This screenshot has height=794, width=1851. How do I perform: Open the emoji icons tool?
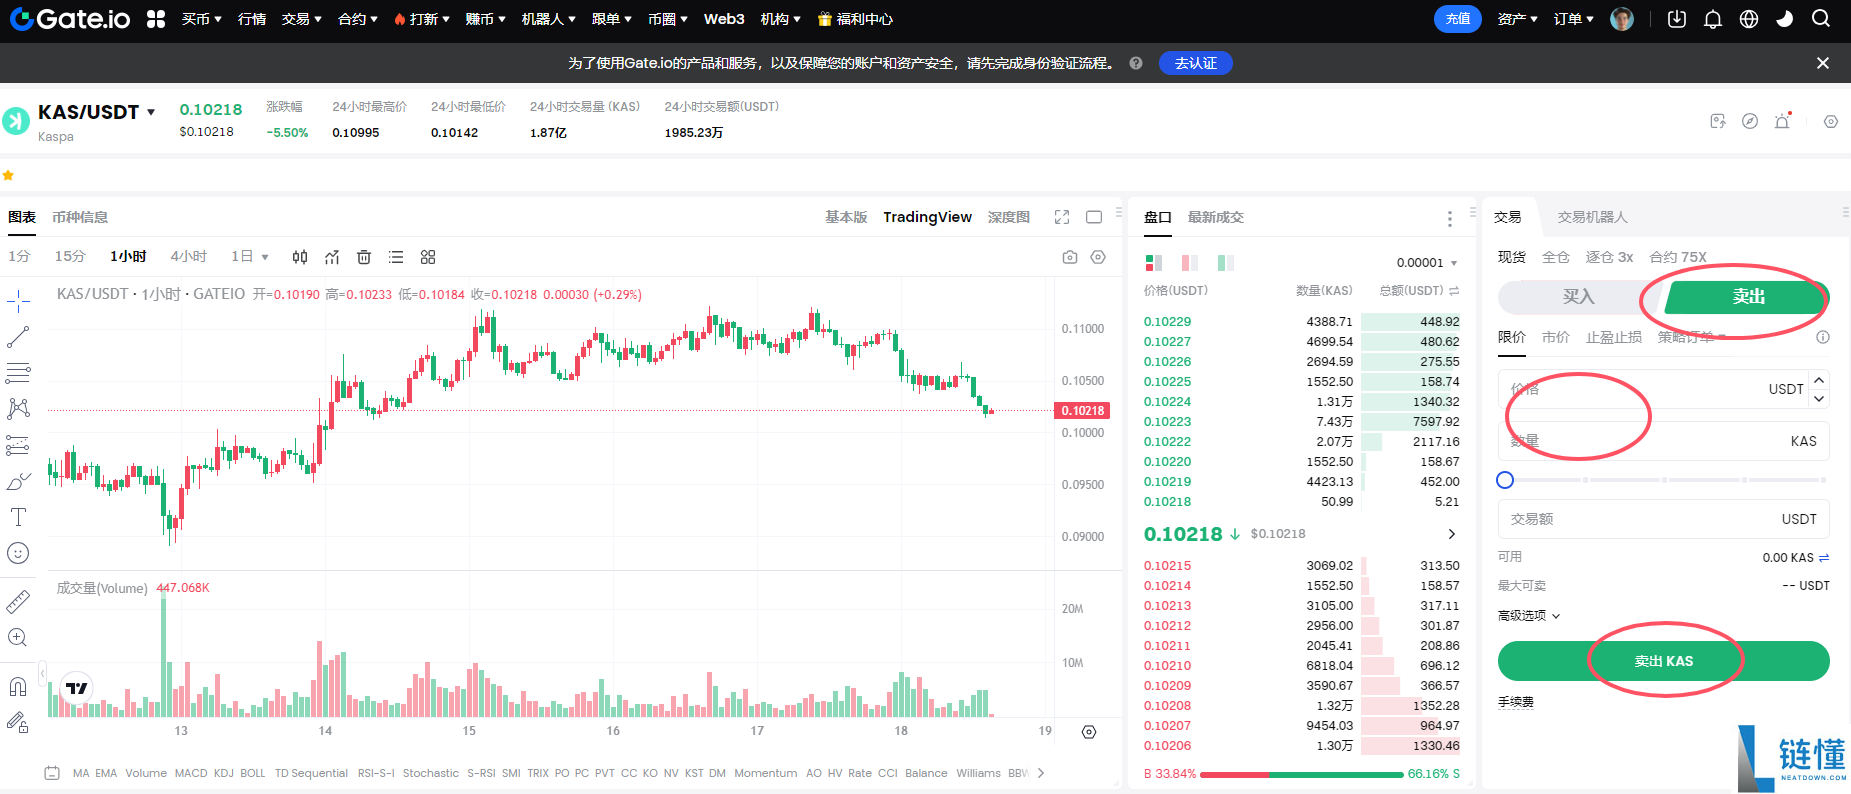tap(18, 553)
